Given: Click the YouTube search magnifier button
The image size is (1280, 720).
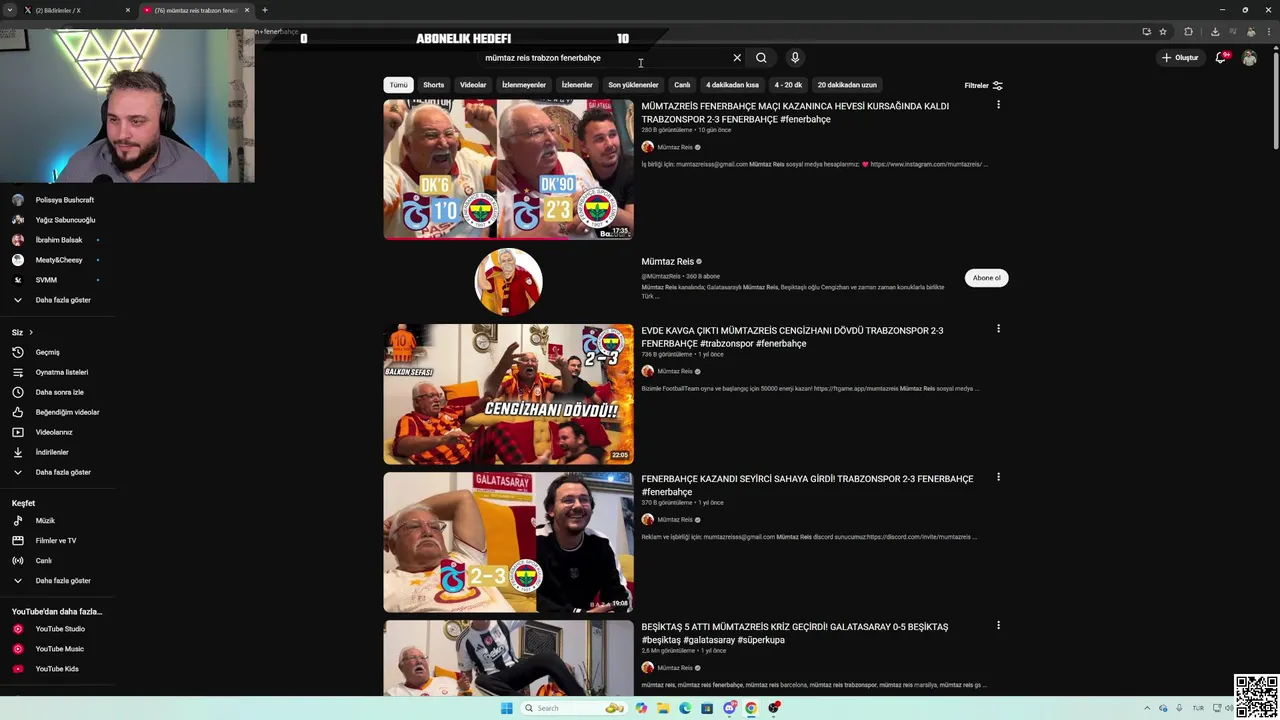Looking at the screenshot, I should coord(761,58).
